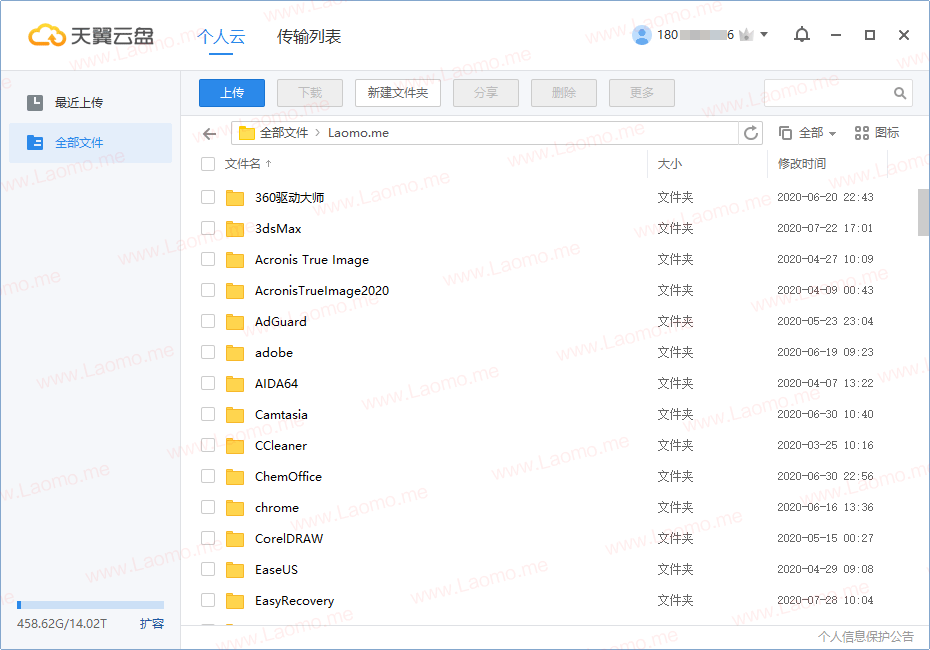Click the 更多 more button
Screen dimensions: 930x650
pyautogui.click(x=642, y=93)
